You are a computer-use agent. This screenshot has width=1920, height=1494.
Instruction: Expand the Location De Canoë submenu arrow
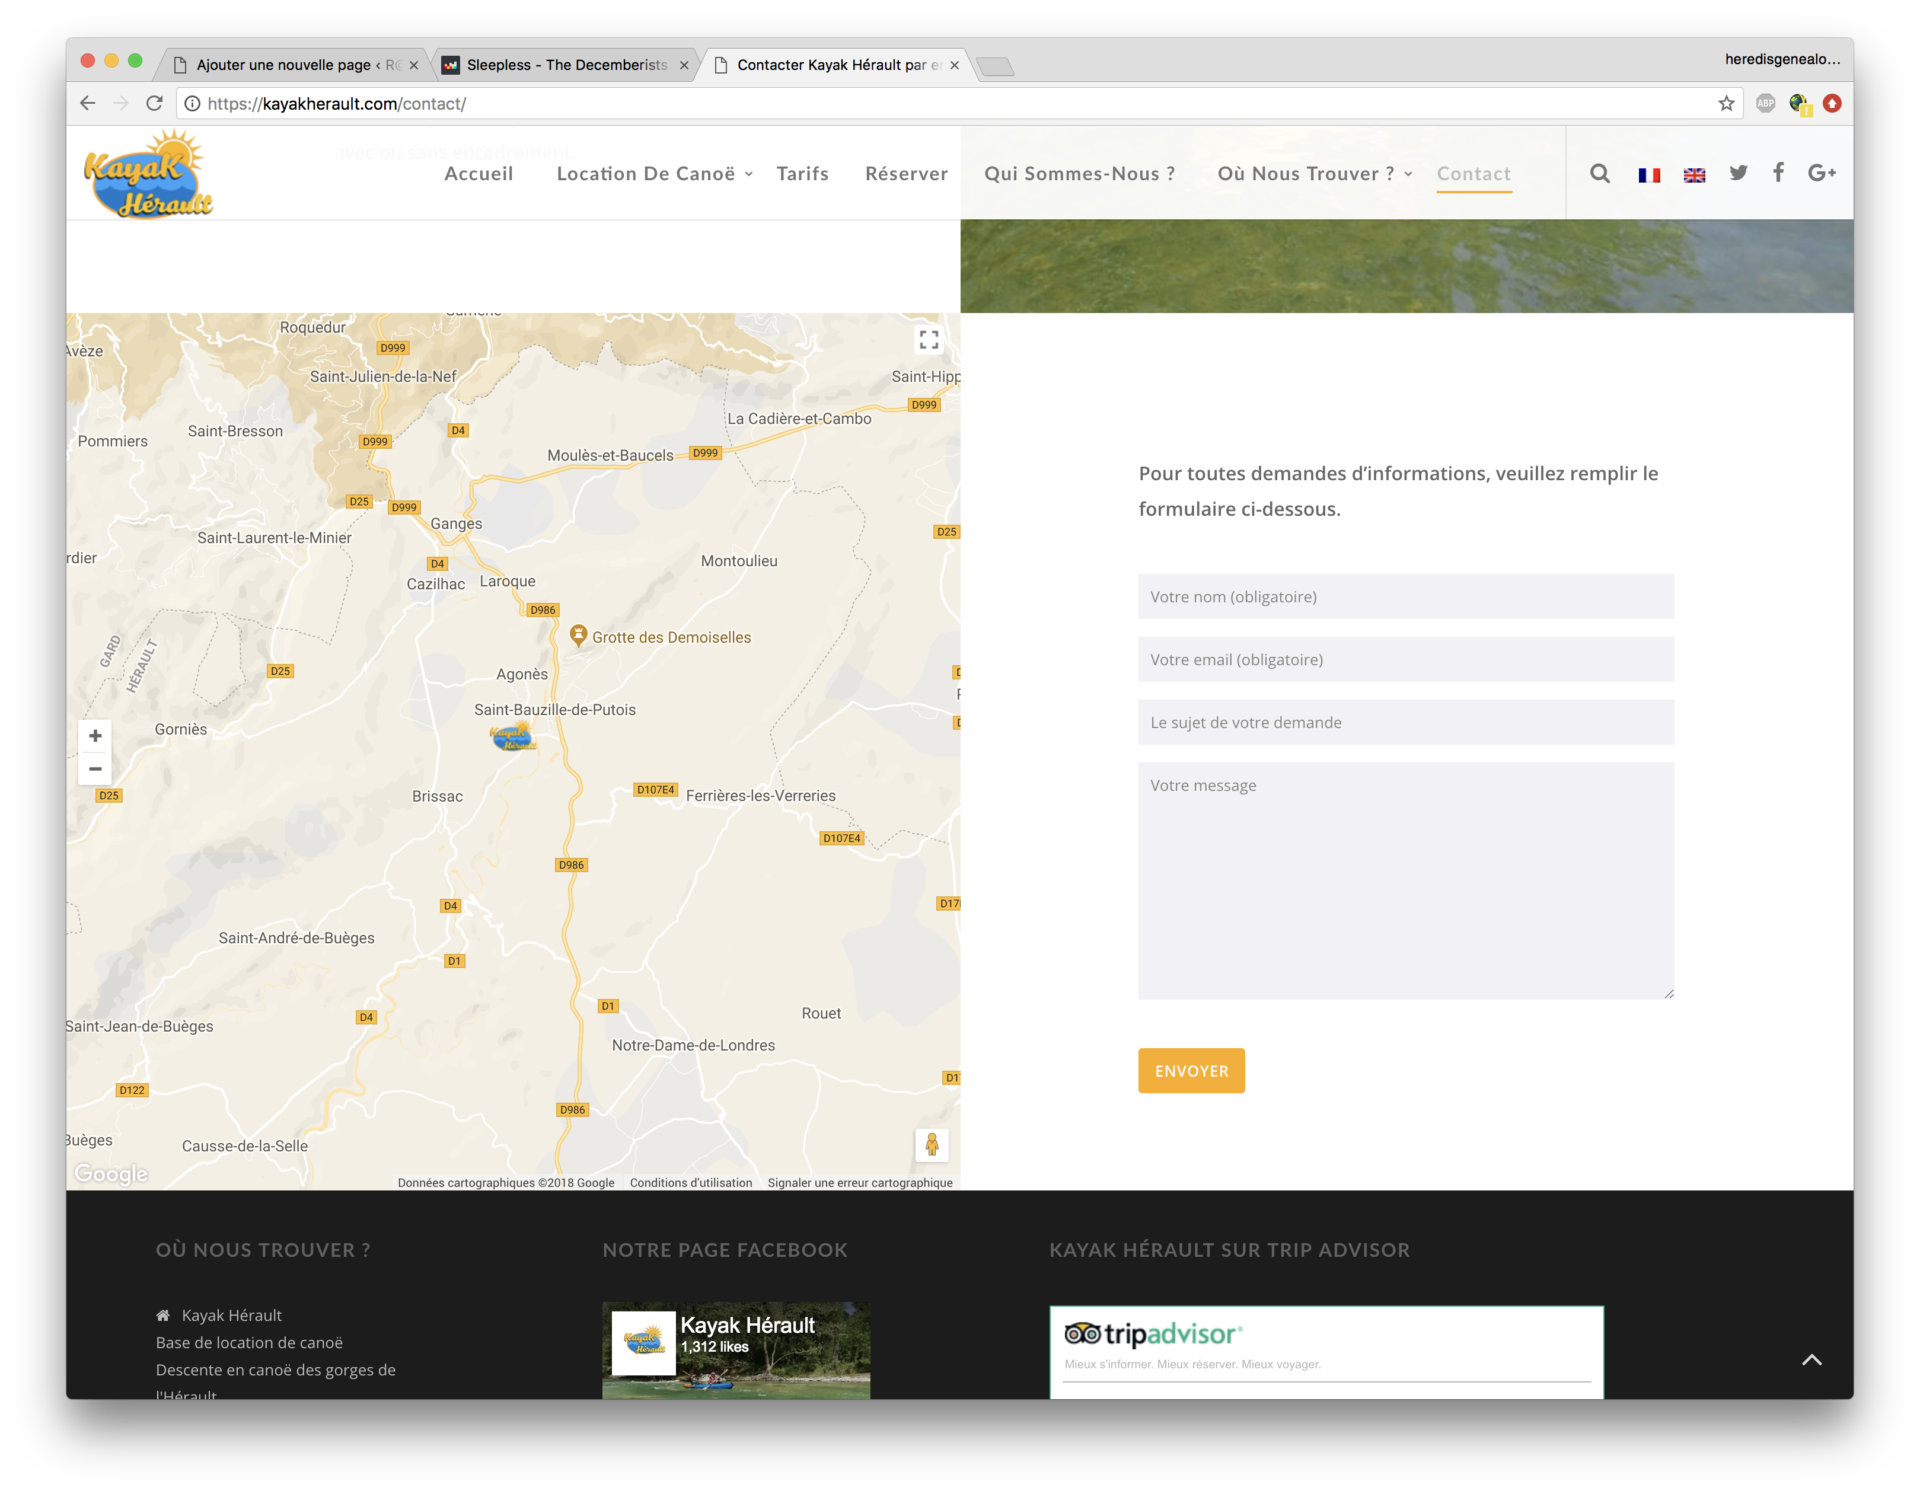(749, 174)
